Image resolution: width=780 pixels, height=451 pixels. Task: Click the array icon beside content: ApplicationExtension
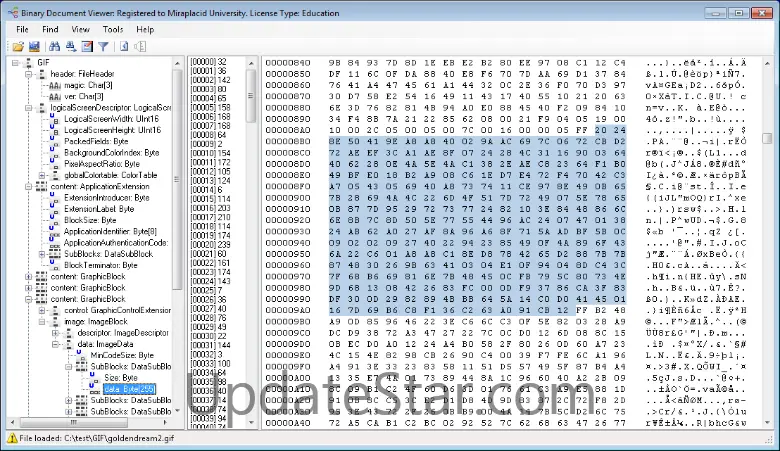(x=42, y=186)
